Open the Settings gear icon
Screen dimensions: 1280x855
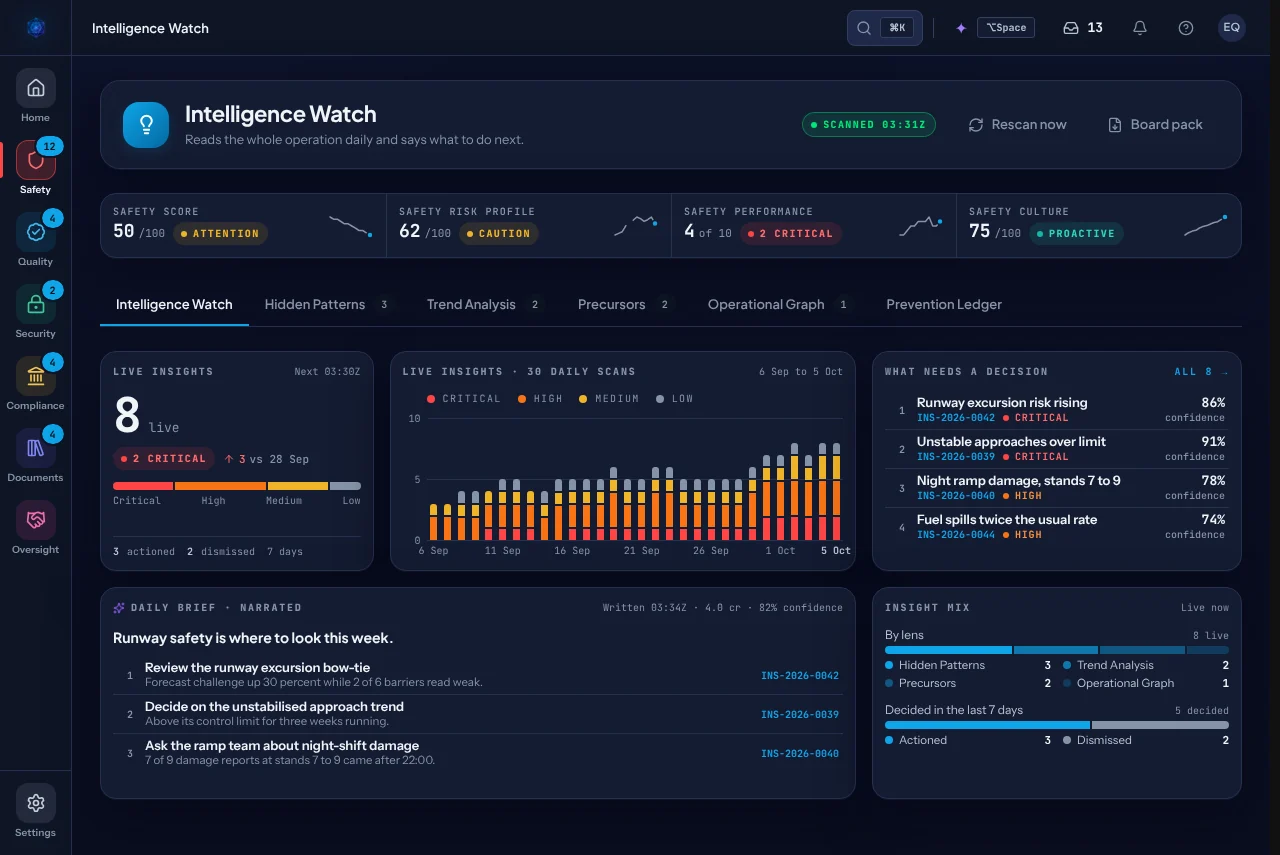(35, 803)
